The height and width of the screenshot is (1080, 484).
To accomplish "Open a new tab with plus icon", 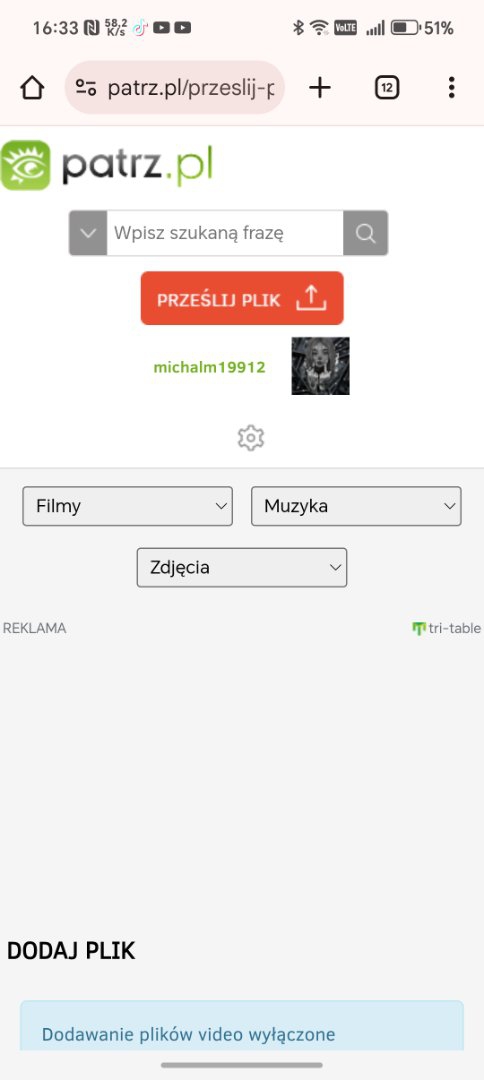I will point(319,87).
